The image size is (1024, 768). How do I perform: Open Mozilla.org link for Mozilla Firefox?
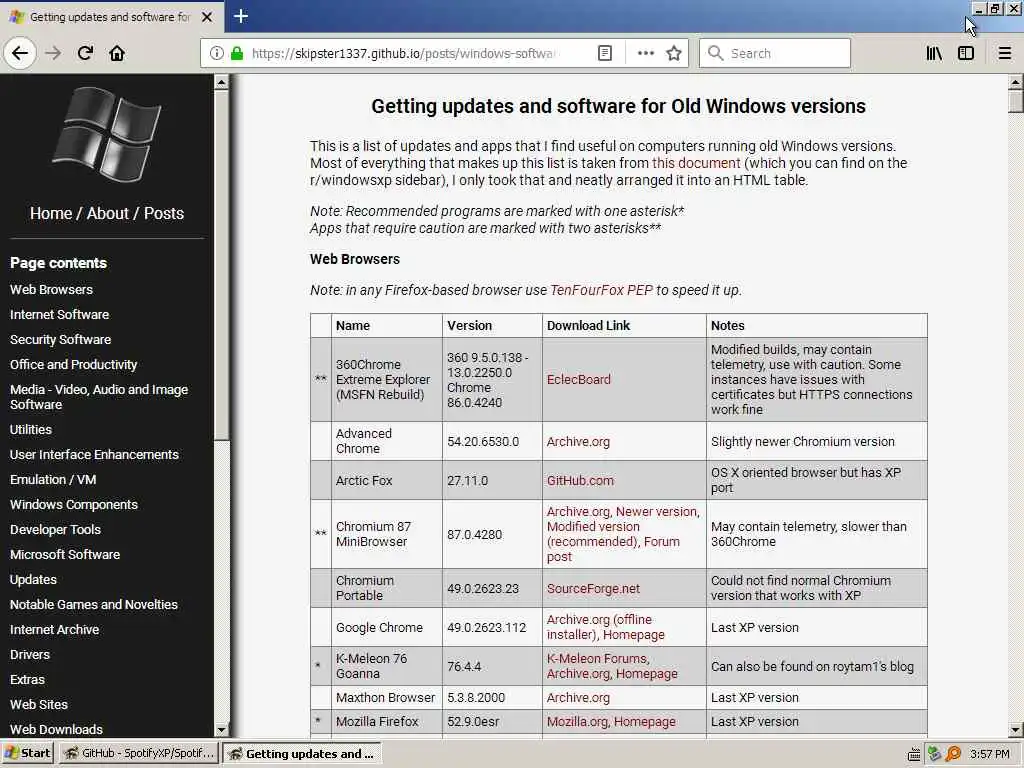[577, 722]
